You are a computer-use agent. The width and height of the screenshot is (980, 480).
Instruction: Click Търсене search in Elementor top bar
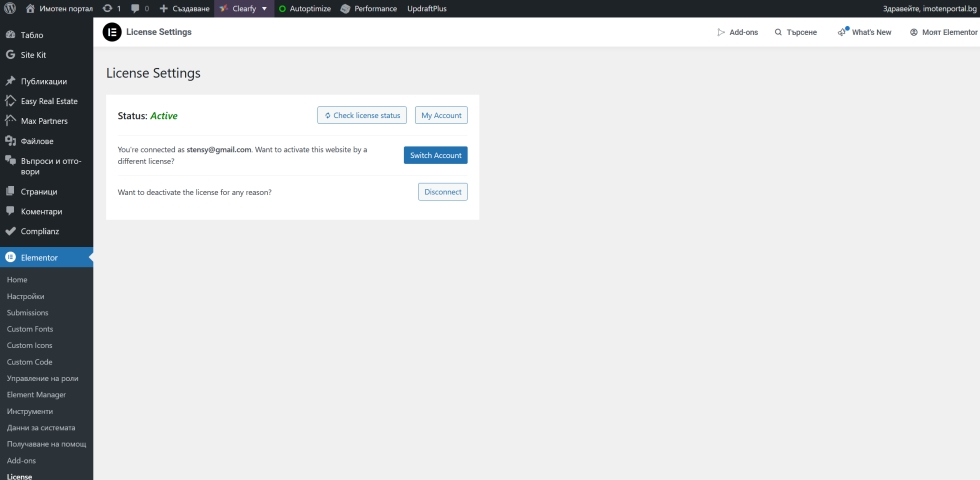pyautogui.click(x=796, y=32)
